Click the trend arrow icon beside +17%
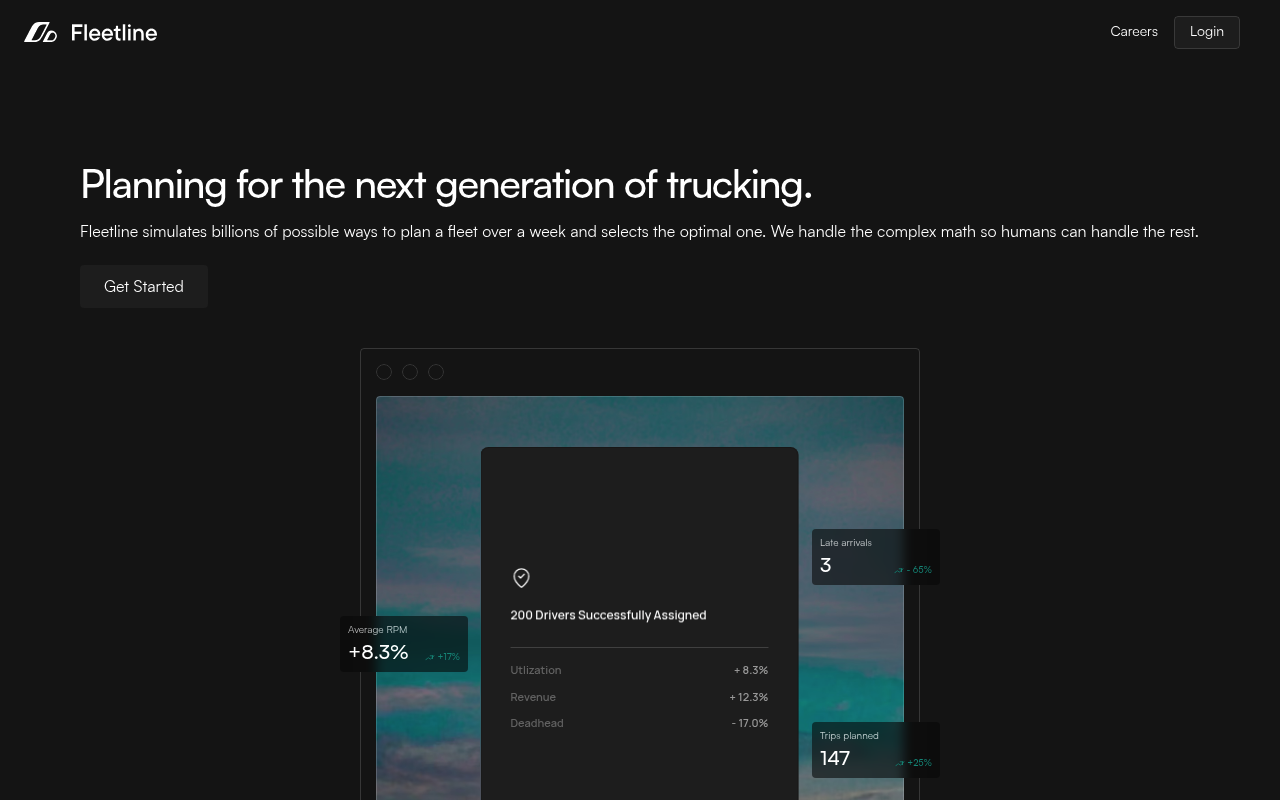Image resolution: width=1280 pixels, height=800 pixels. pos(430,657)
